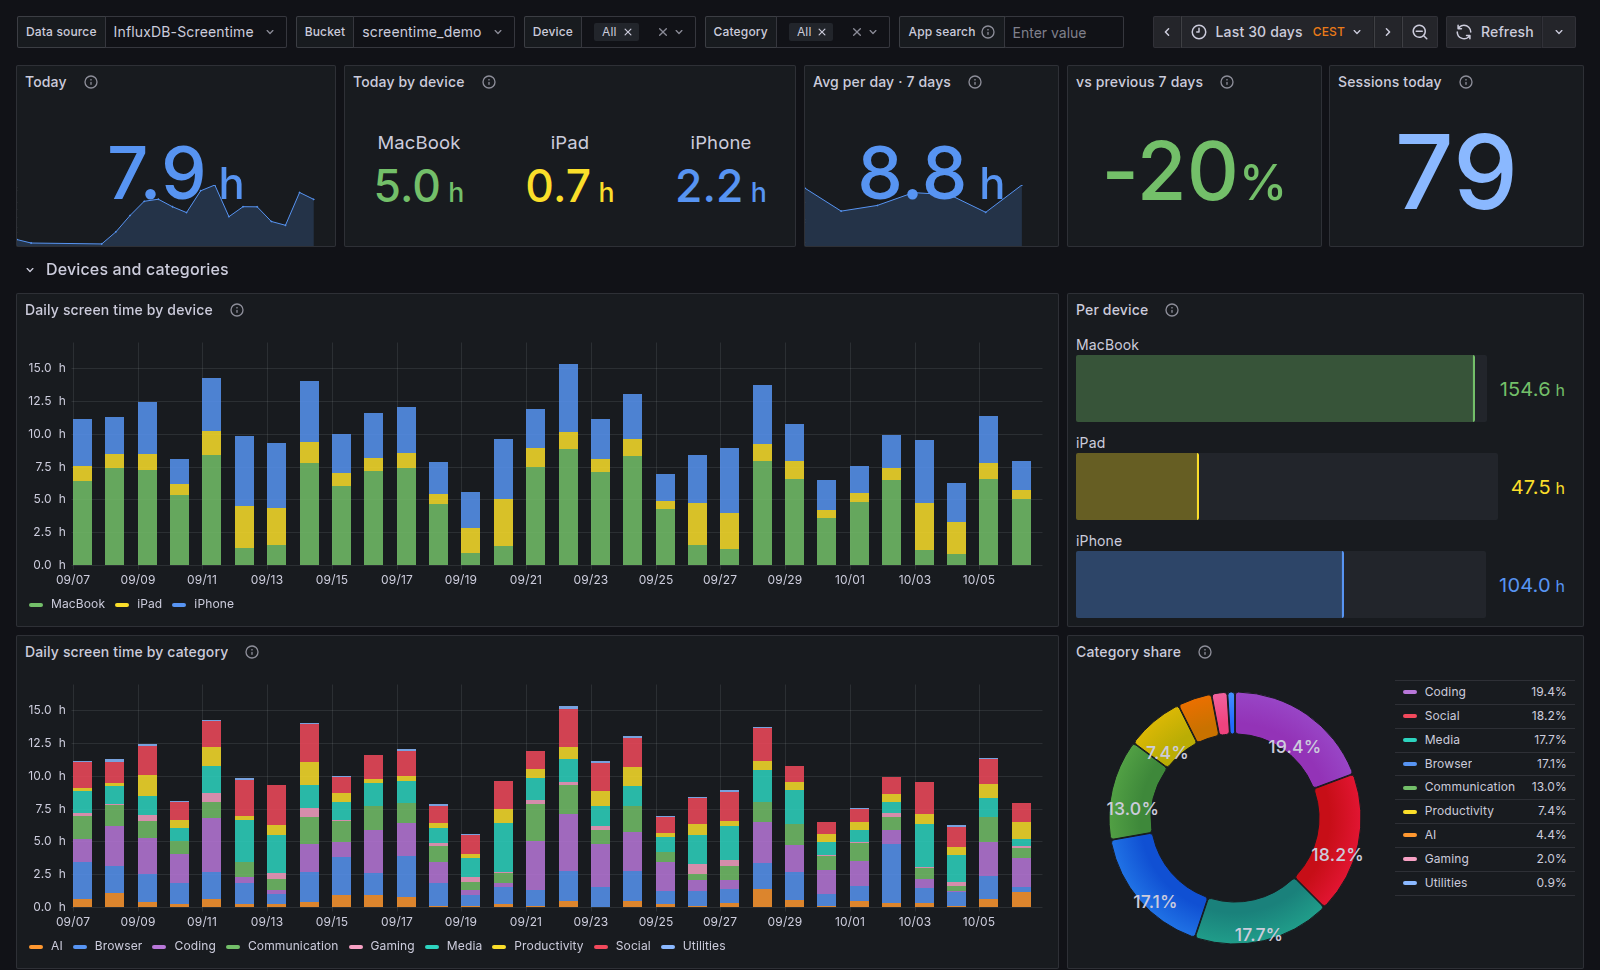The image size is (1600, 970).
Task: Remove the All tag from the Category filter
Action: point(822,32)
